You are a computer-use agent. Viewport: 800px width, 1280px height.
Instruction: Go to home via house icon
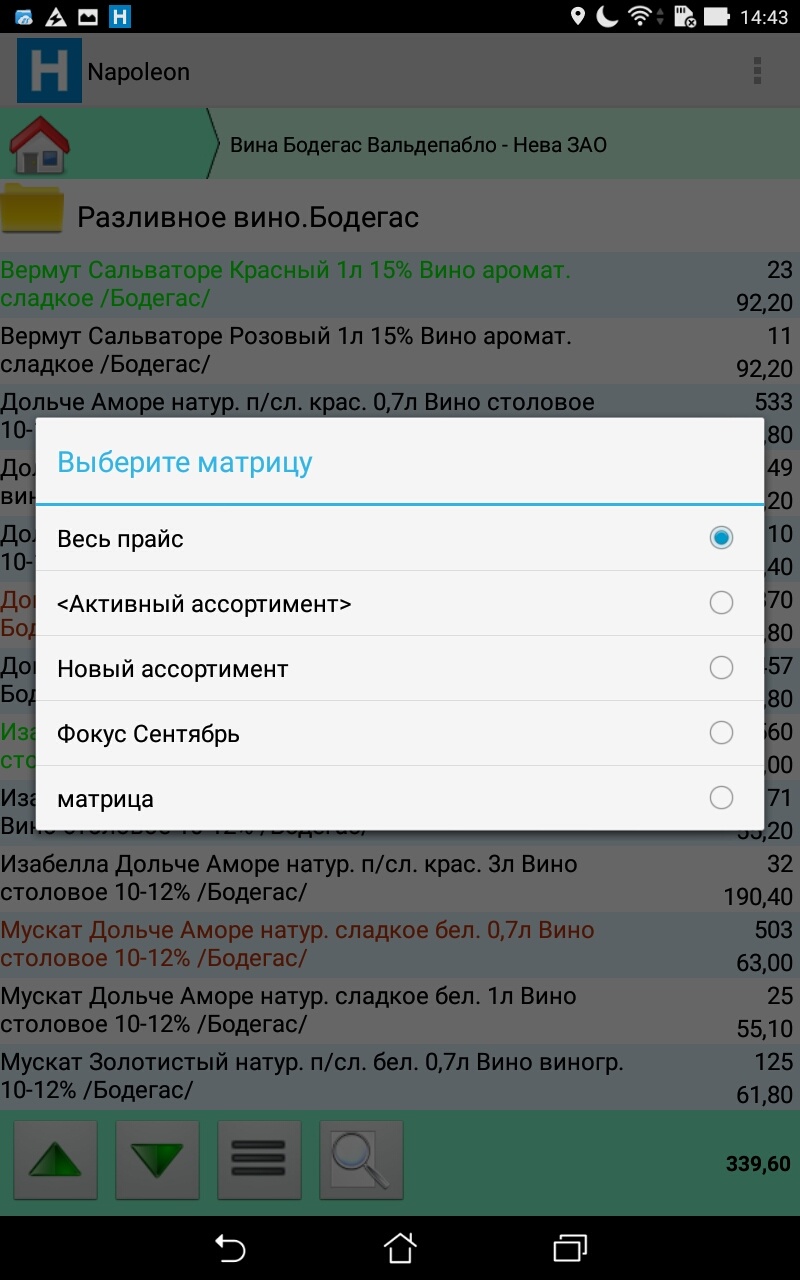click(x=40, y=145)
